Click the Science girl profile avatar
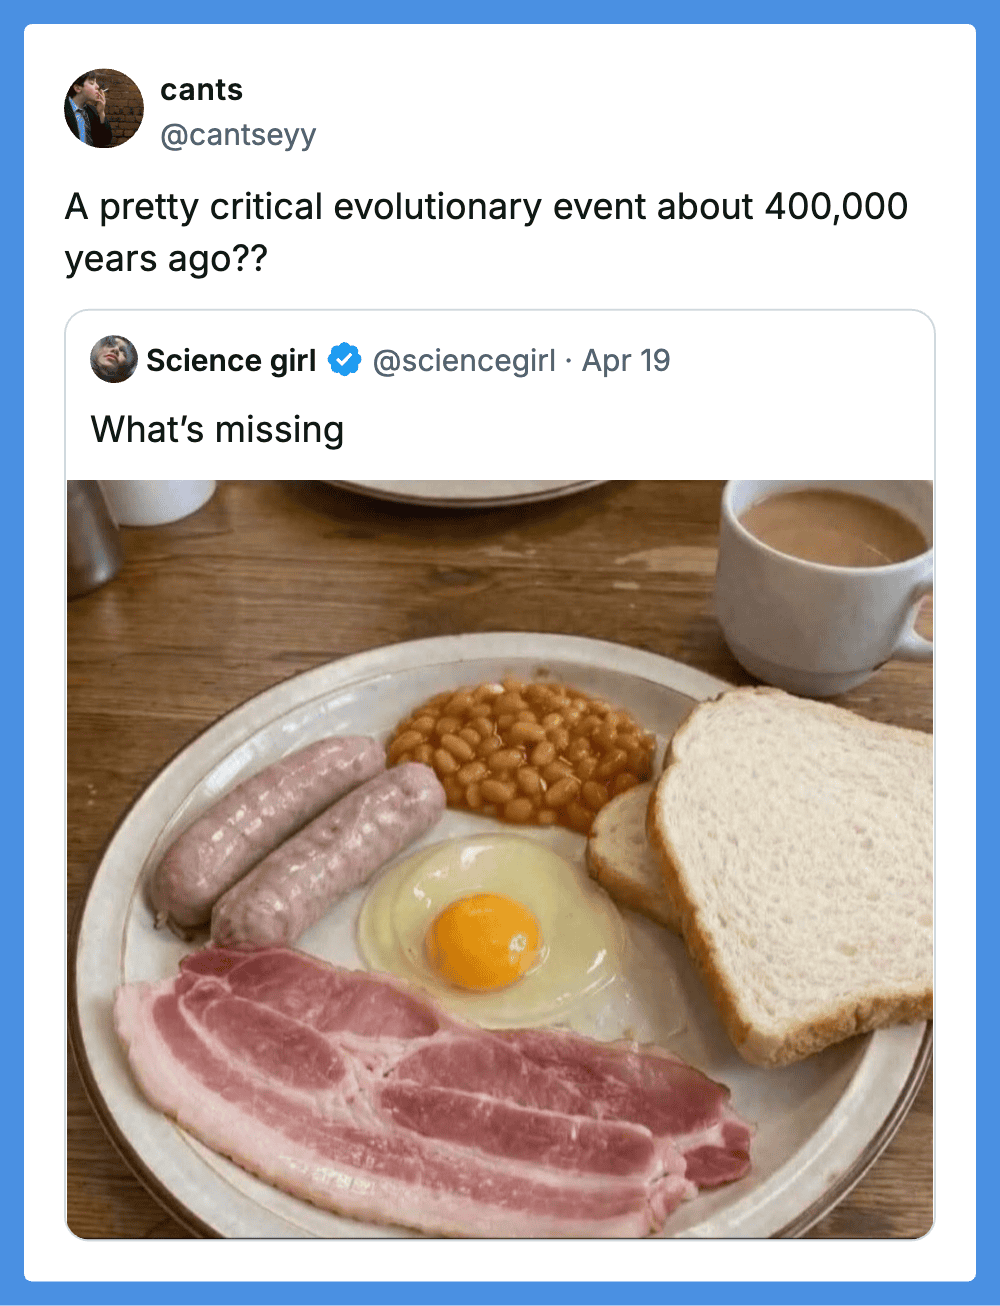 click(114, 360)
